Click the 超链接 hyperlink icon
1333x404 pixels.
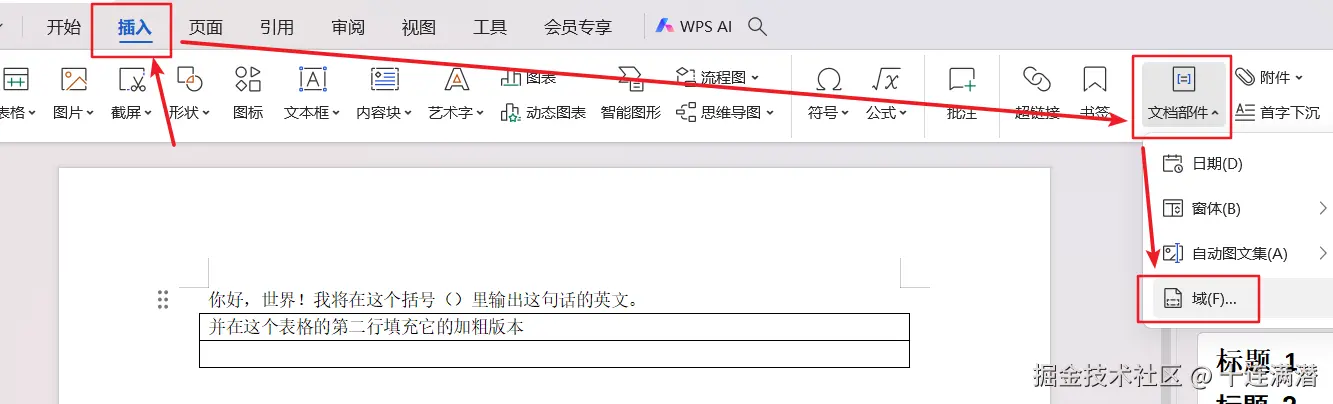pyautogui.click(x=1037, y=80)
